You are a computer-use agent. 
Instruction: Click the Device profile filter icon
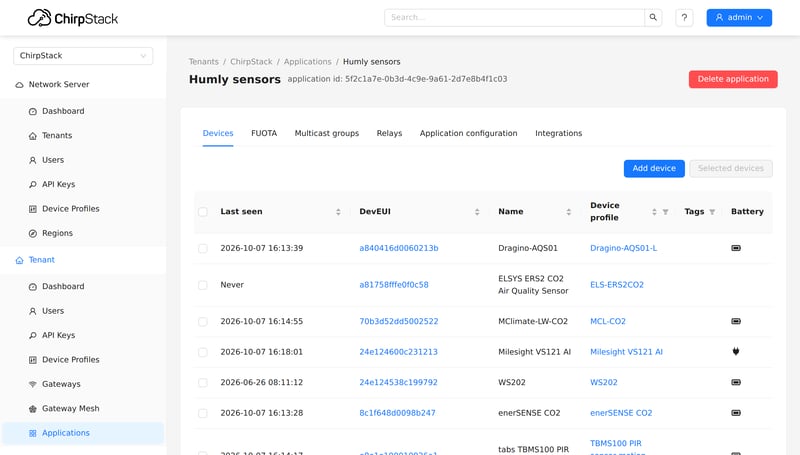(665, 212)
